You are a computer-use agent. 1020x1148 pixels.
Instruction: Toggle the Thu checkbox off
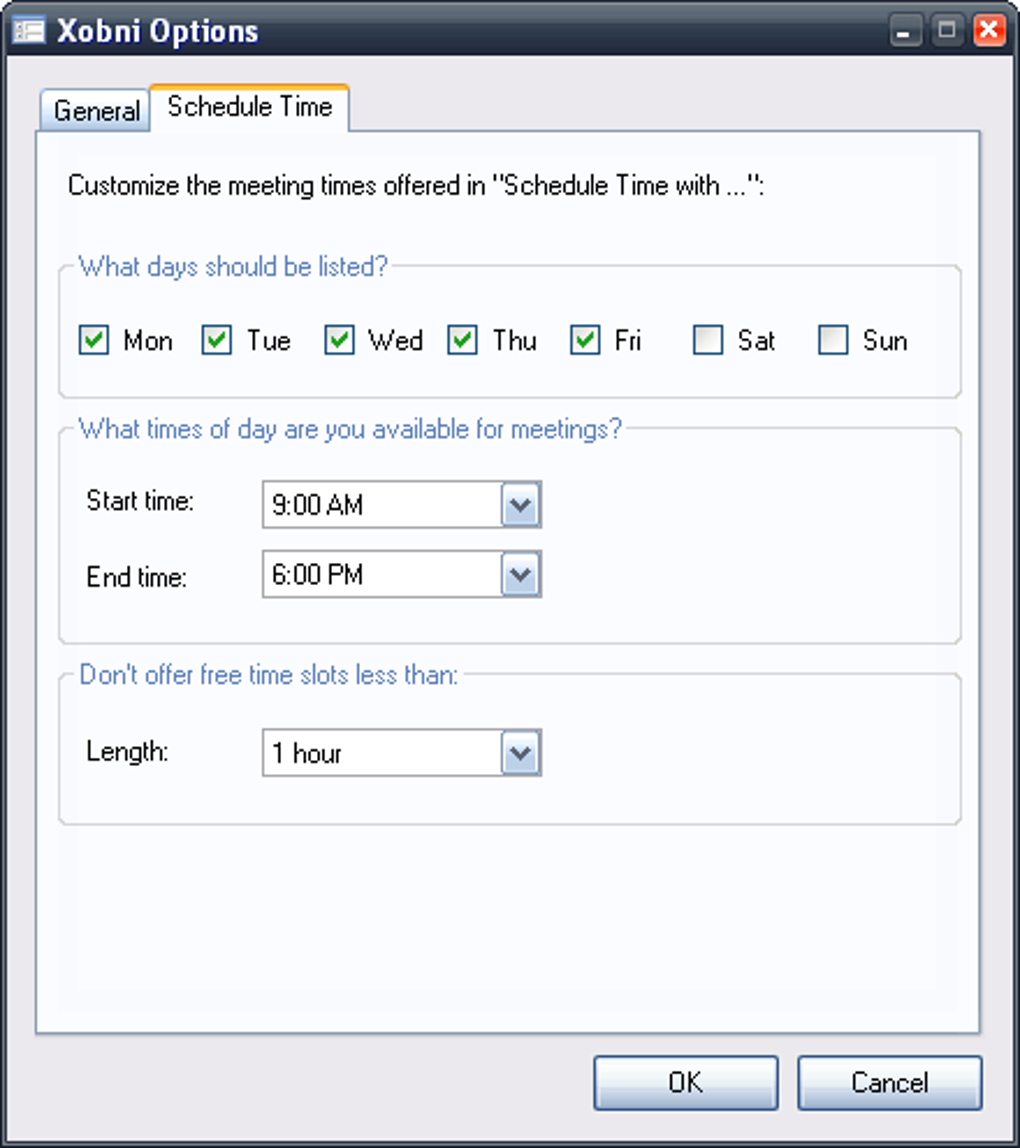[x=463, y=340]
